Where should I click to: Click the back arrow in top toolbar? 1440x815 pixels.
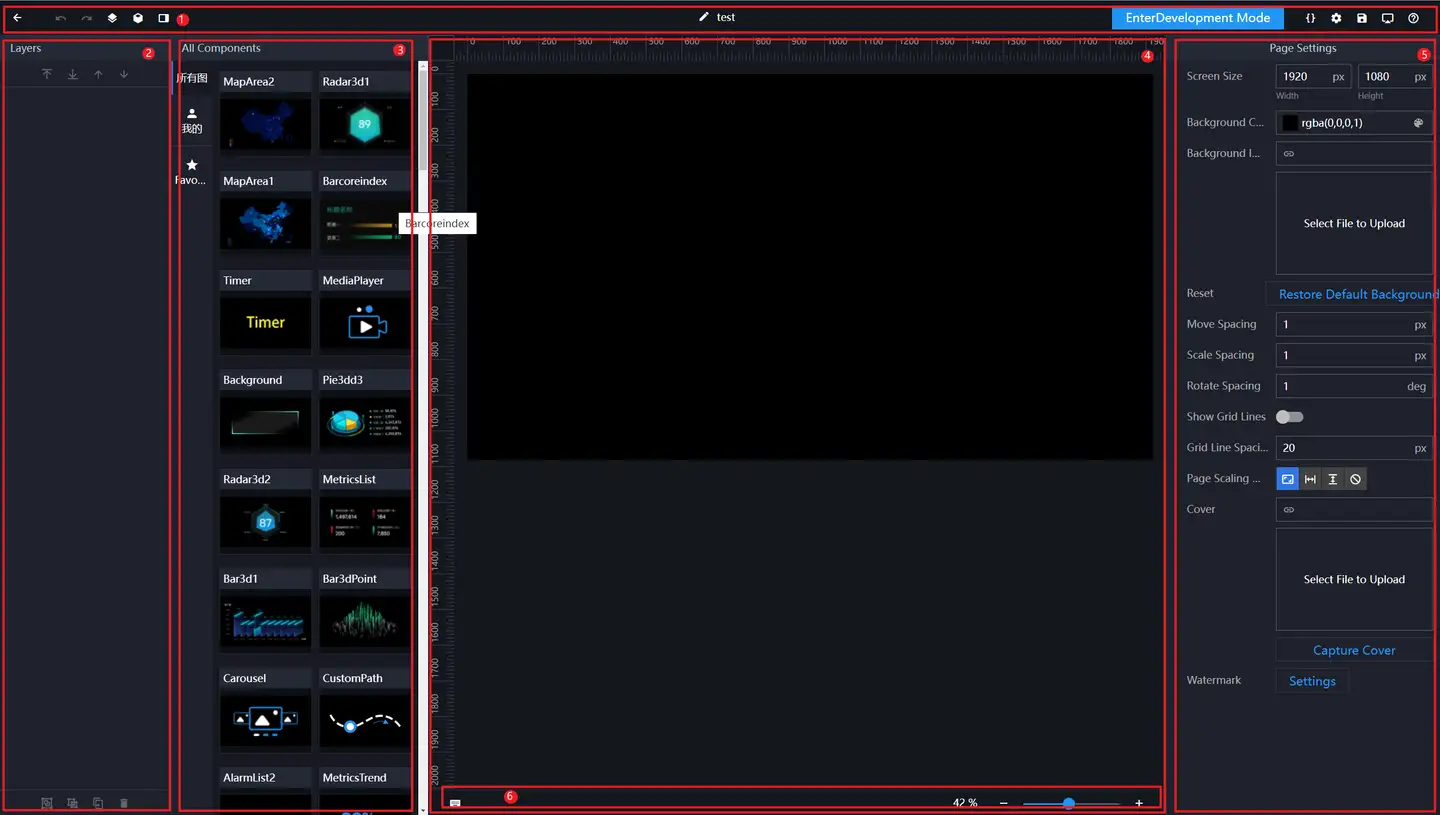pyautogui.click(x=17, y=18)
